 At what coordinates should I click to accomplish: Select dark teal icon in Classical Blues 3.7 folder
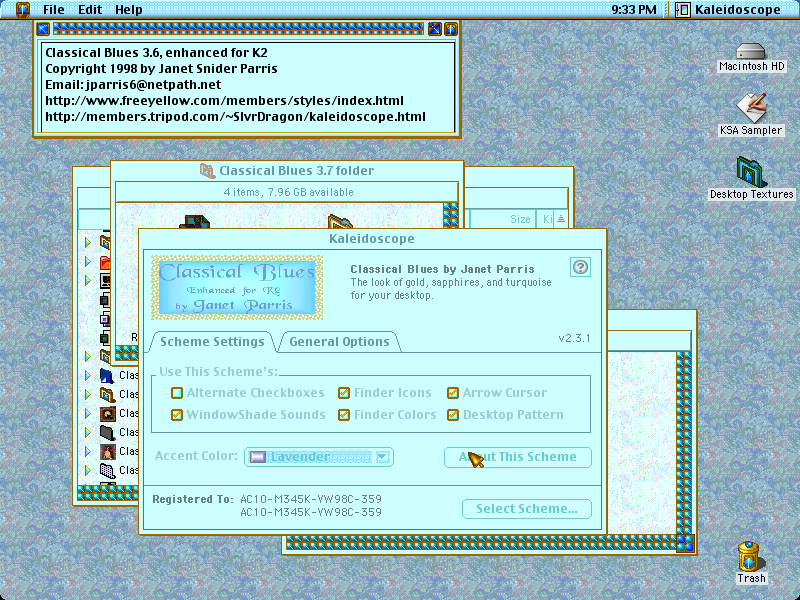click(x=194, y=222)
